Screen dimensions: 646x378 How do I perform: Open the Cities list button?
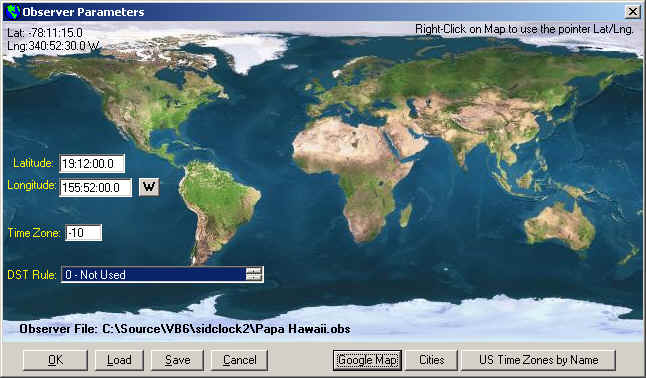click(x=431, y=360)
